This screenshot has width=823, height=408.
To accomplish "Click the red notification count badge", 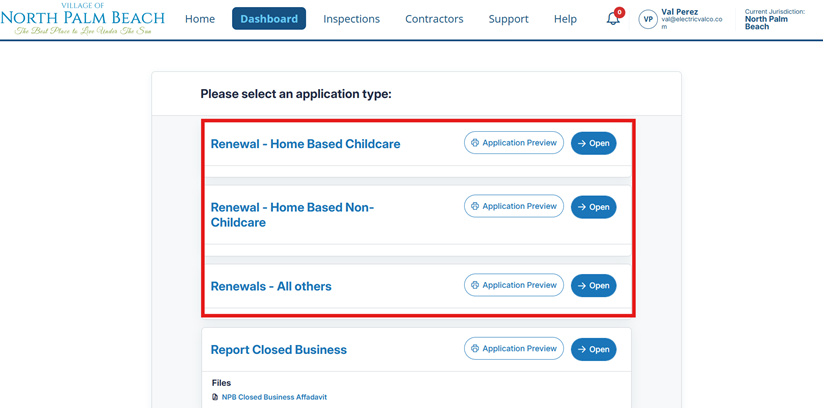I will [x=620, y=12].
